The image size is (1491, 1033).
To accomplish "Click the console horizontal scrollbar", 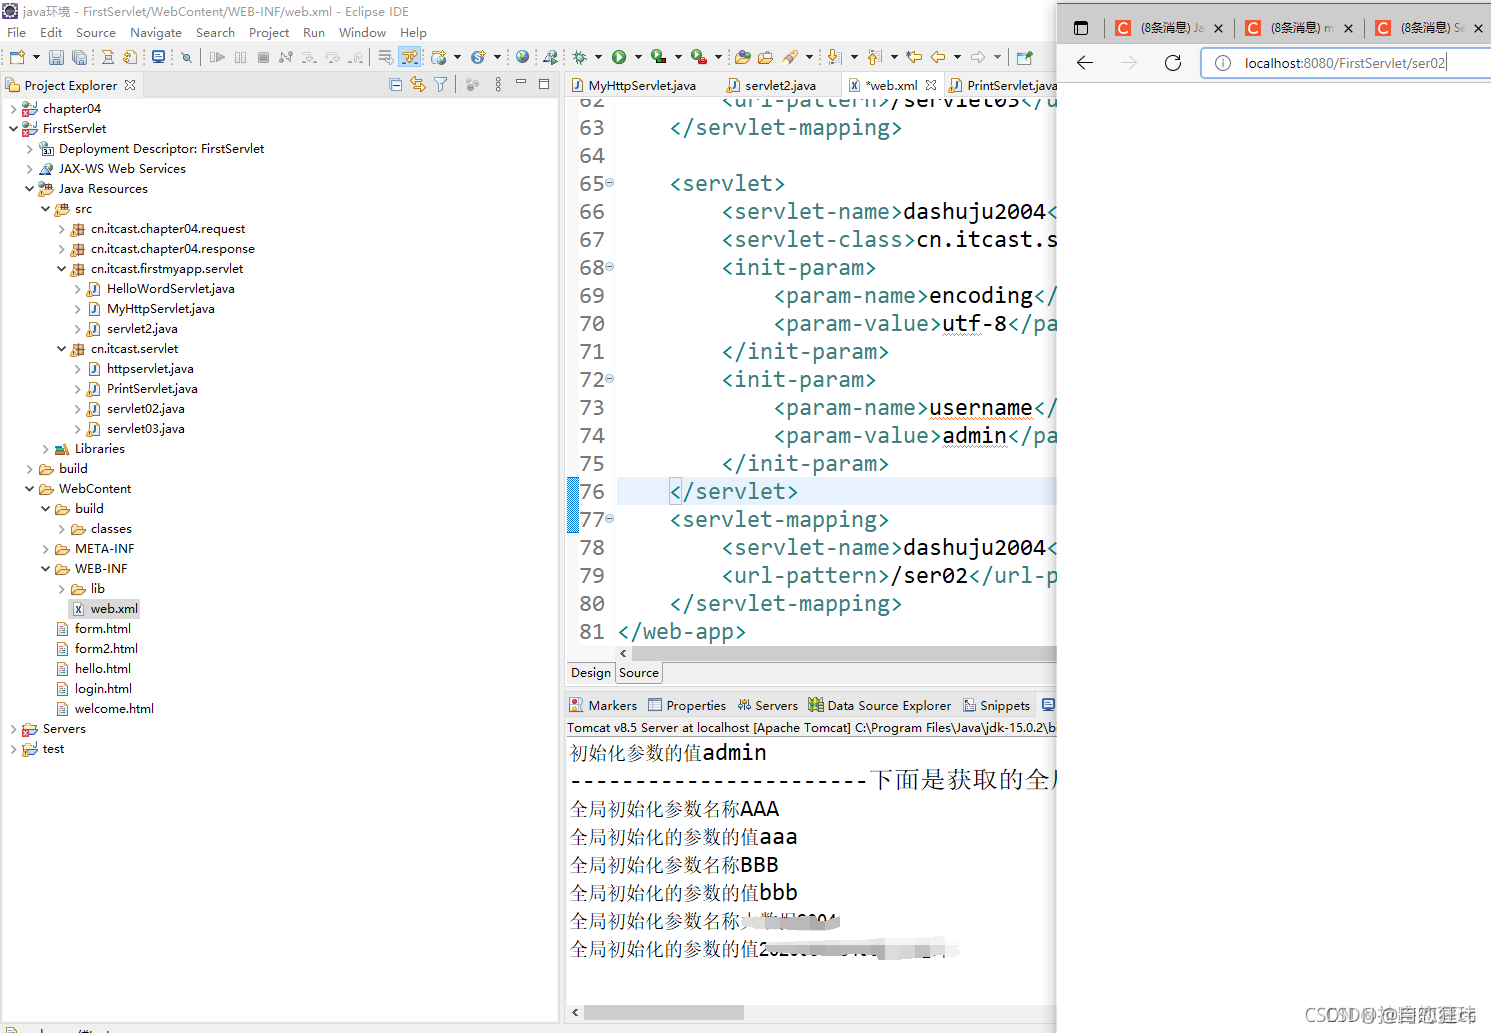I will coord(663,1012).
